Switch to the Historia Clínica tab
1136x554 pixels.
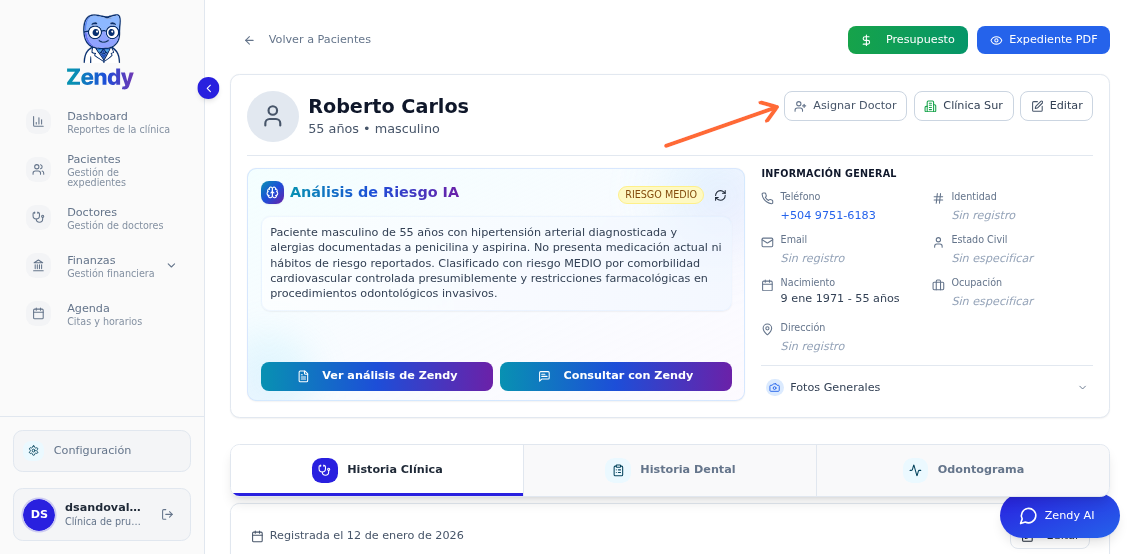[x=377, y=469]
